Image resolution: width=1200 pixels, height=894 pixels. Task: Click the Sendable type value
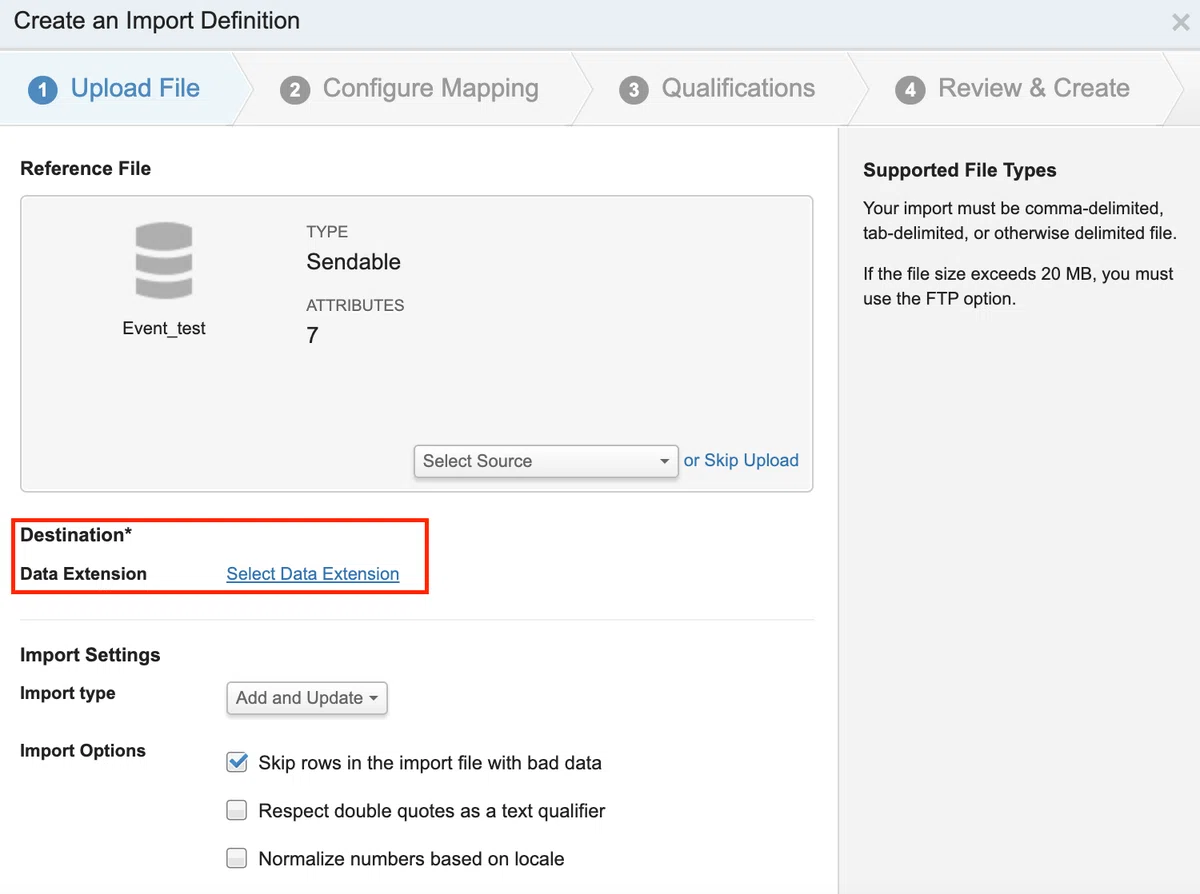click(353, 262)
